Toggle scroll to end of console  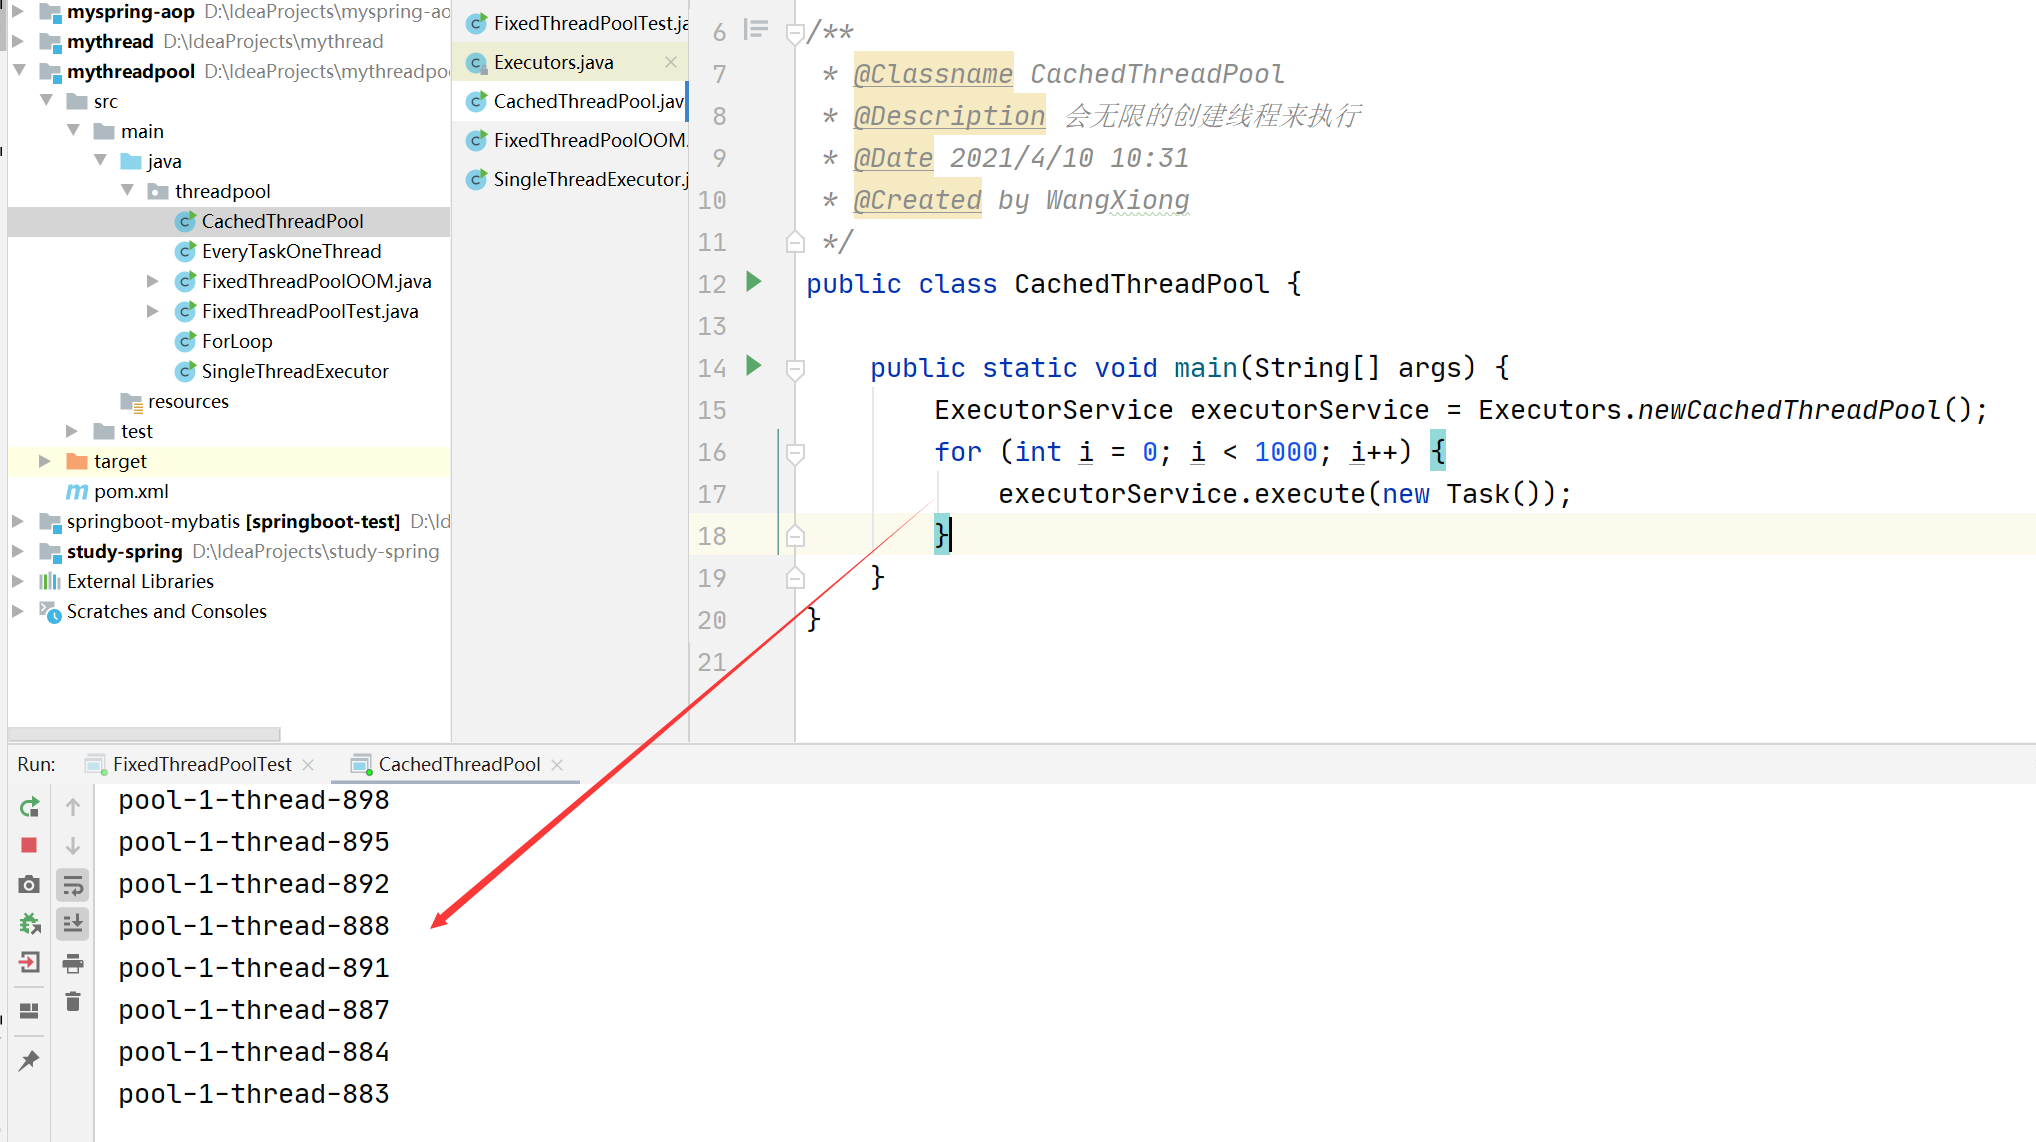[73, 924]
